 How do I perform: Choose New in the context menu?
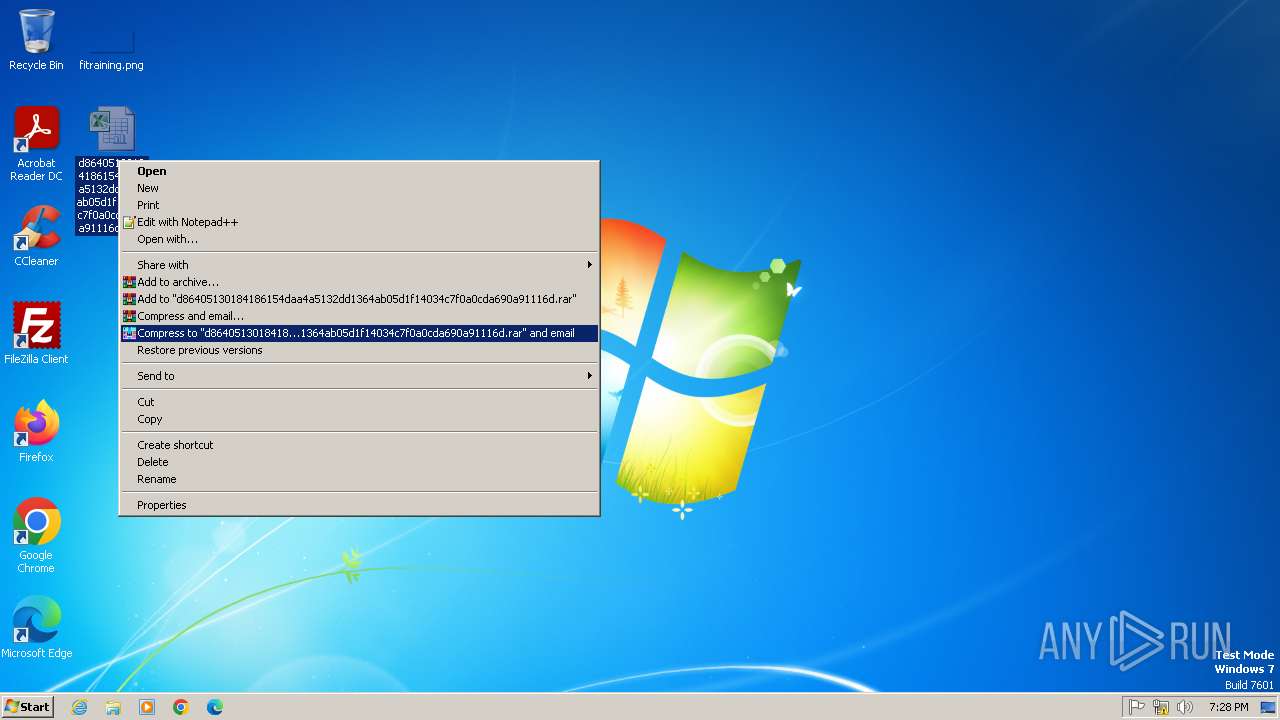point(359,188)
